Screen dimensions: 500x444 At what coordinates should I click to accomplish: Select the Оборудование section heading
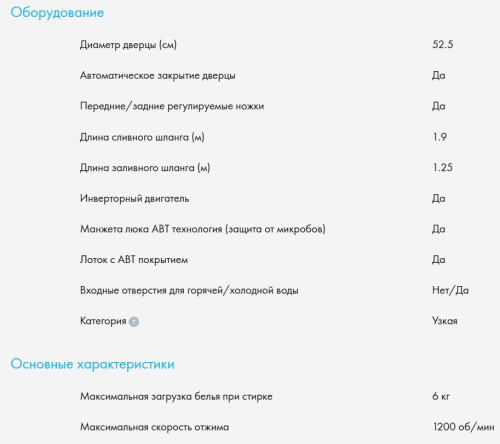click(57, 13)
